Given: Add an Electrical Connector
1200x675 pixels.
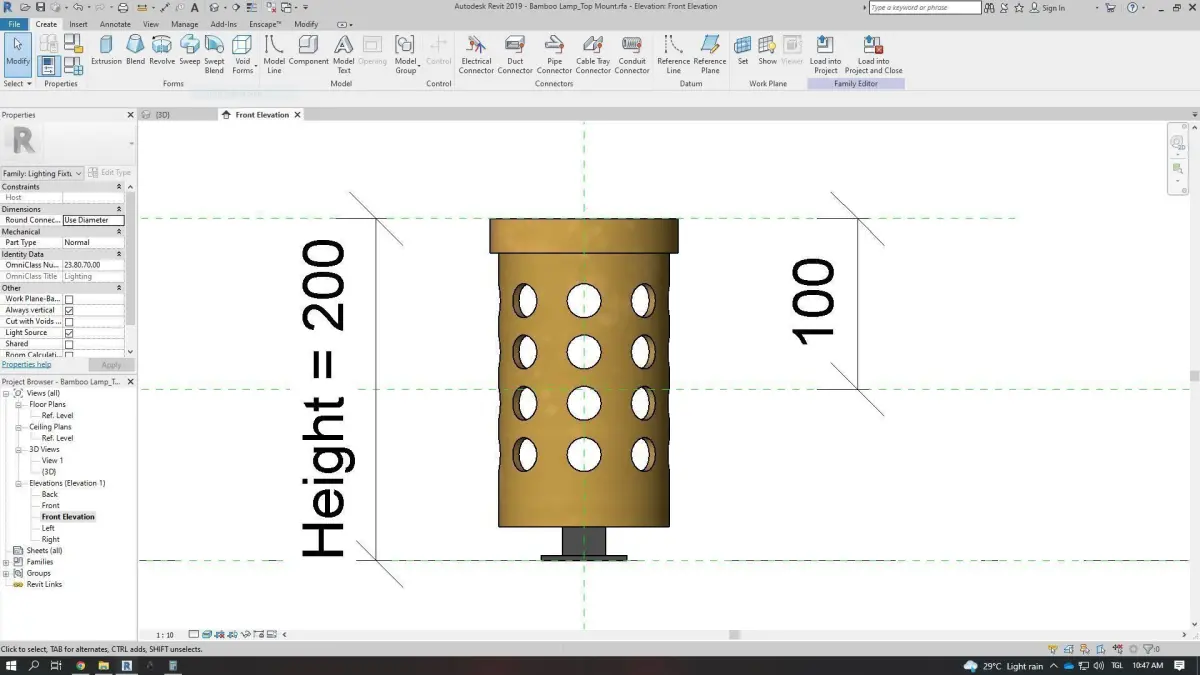Looking at the screenshot, I should [x=476, y=55].
